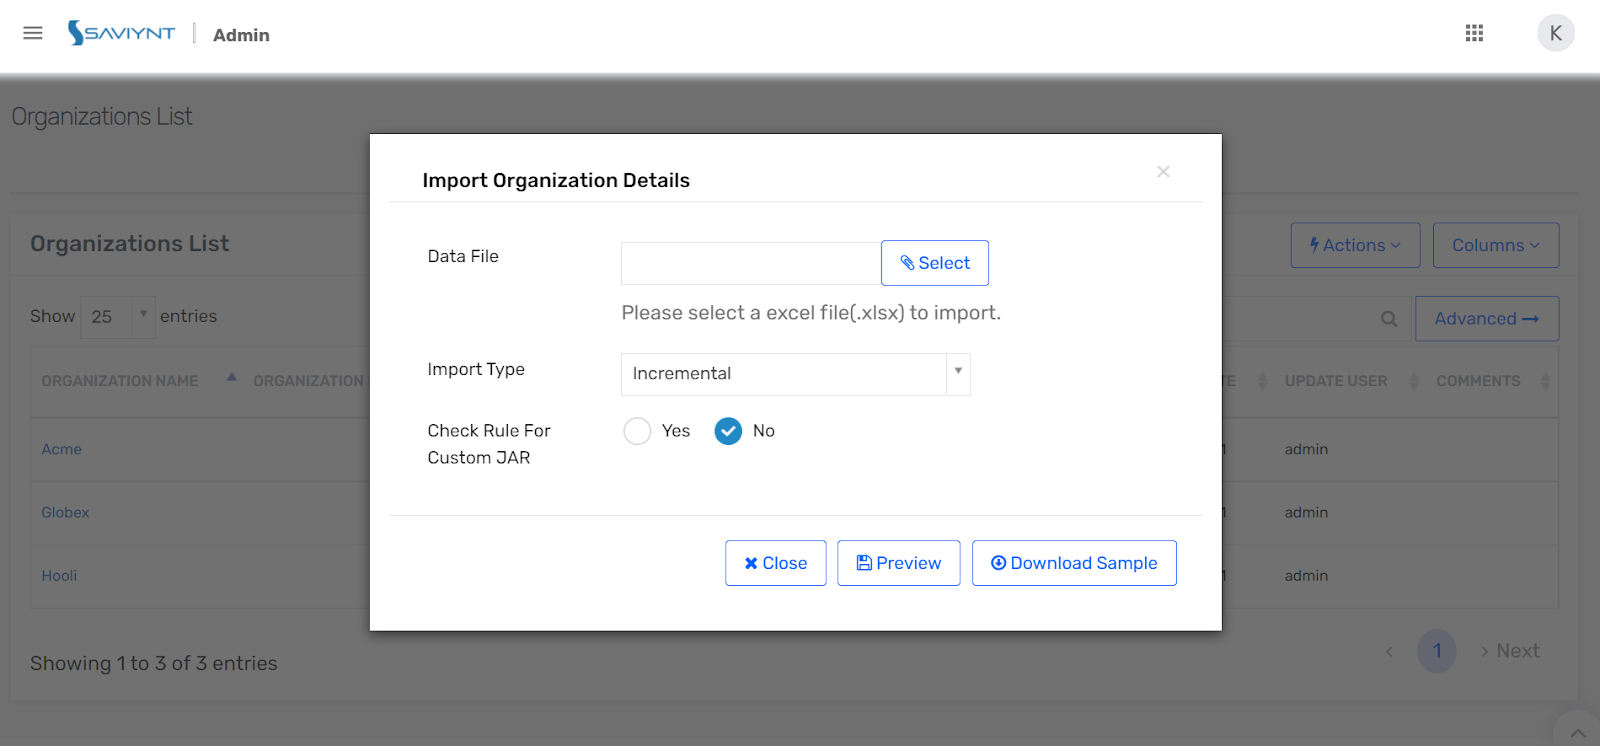Open the Hooli organization link
1600x746 pixels.
click(59, 576)
